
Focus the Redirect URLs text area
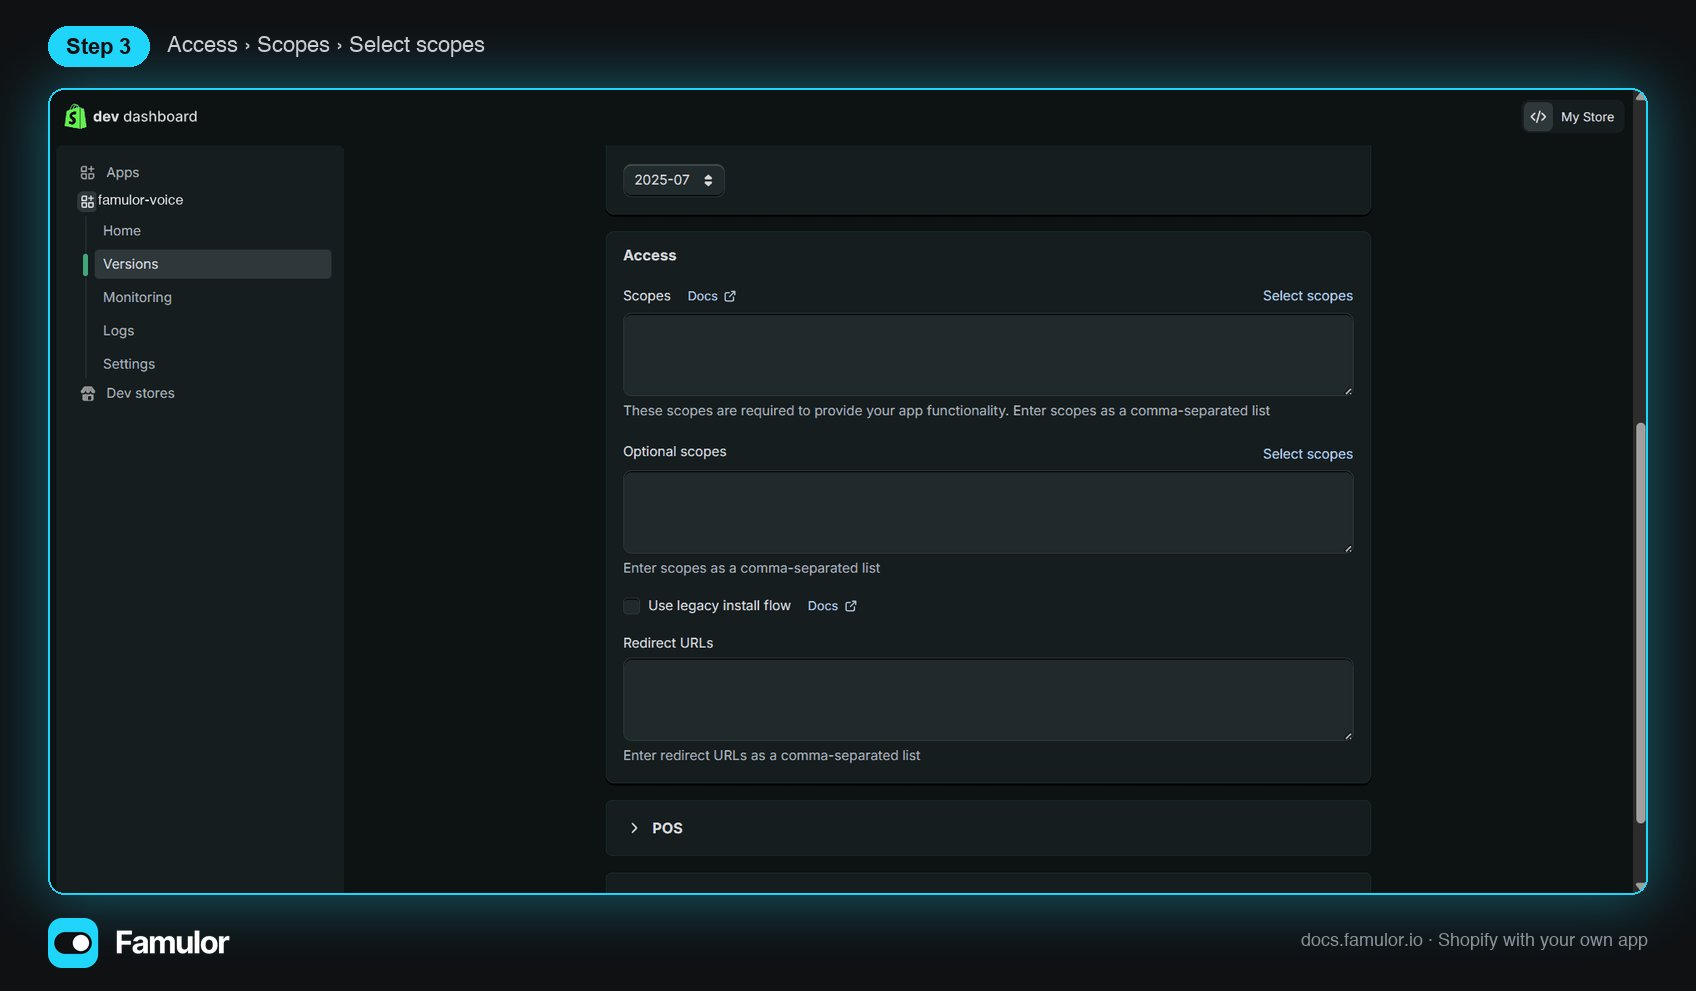pyautogui.click(x=988, y=700)
